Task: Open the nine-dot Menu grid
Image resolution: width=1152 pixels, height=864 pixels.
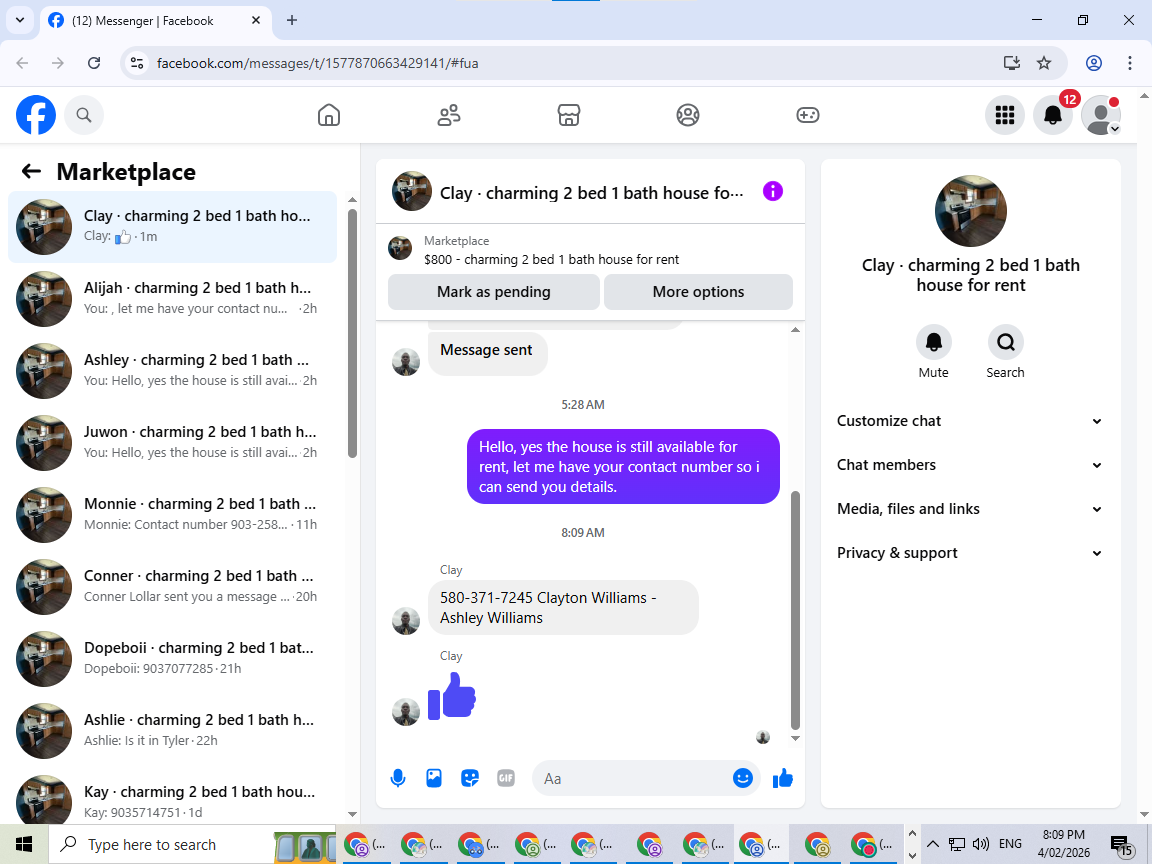Action: pos(1004,115)
